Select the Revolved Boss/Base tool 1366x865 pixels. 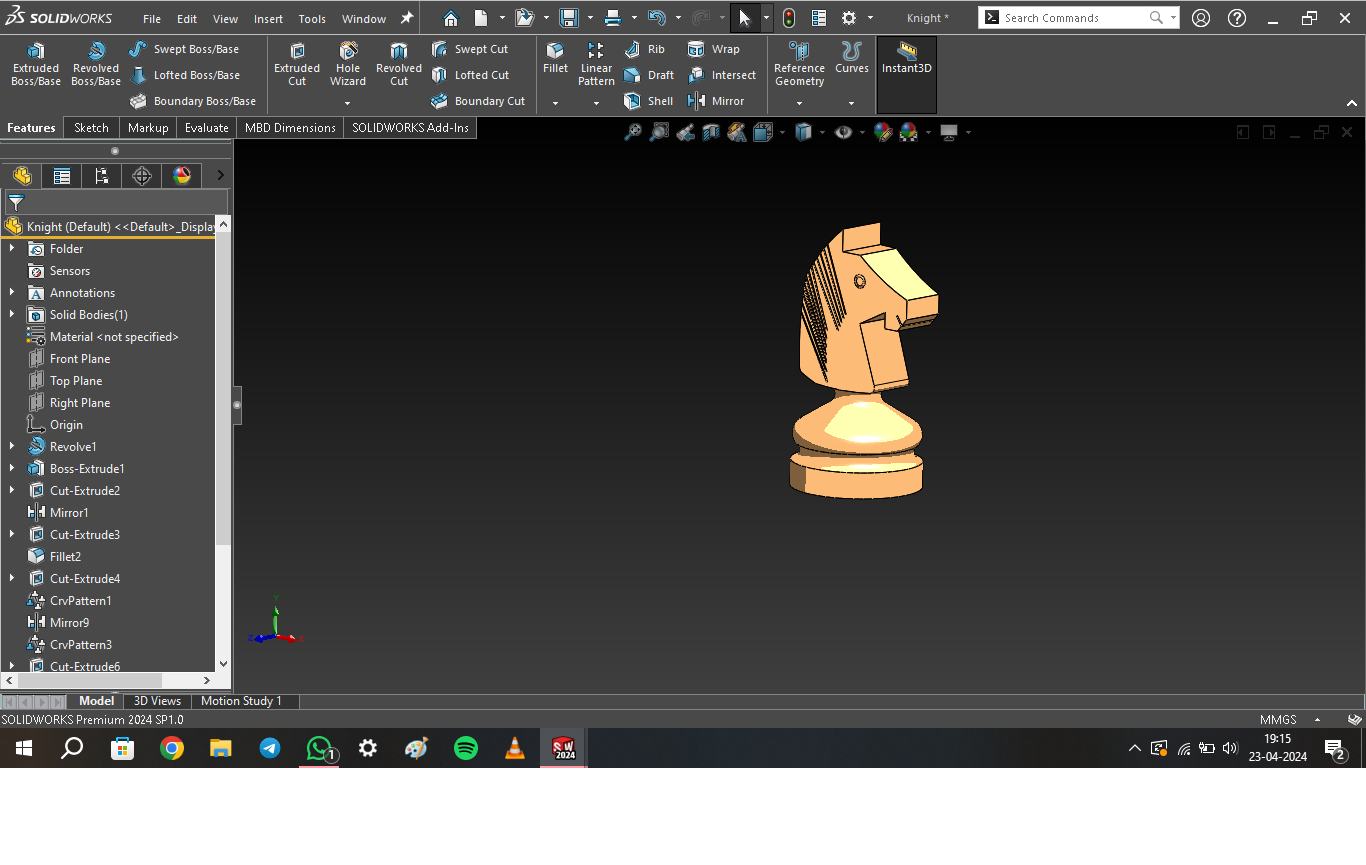coord(96,65)
